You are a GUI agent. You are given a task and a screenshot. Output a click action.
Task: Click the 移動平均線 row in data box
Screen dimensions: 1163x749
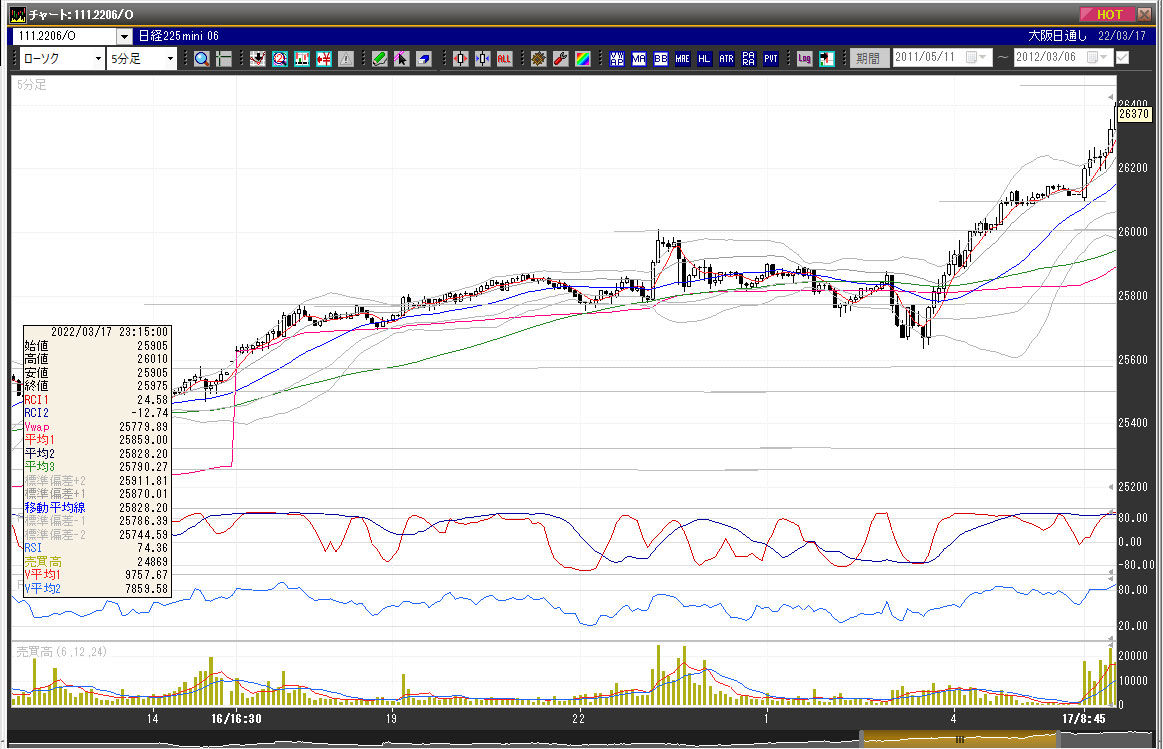point(96,508)
